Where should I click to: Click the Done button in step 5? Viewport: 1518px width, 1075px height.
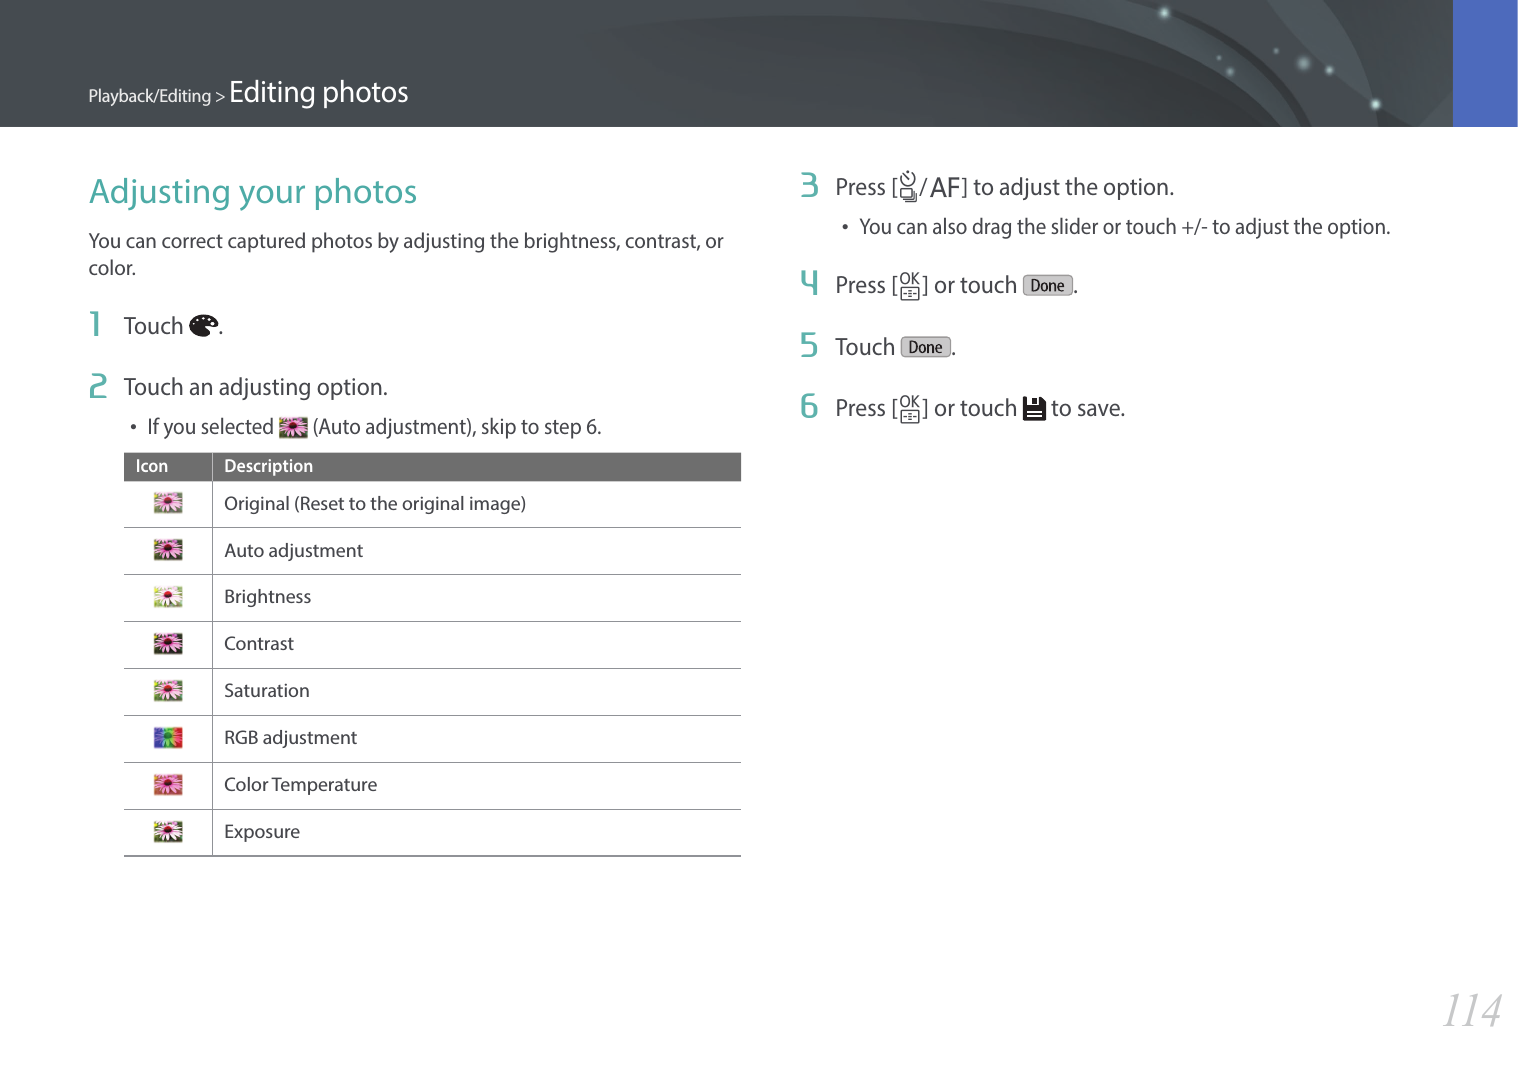(x=926, y=347)
